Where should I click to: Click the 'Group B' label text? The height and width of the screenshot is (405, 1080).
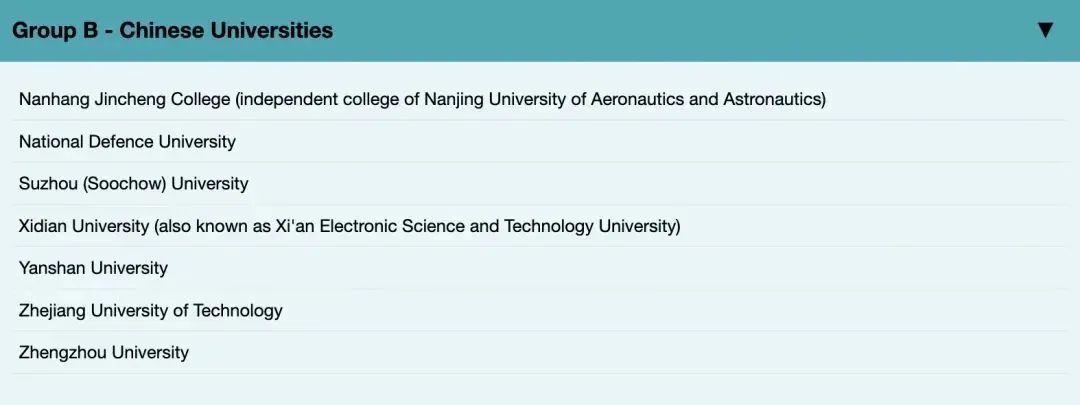[58, 30]
